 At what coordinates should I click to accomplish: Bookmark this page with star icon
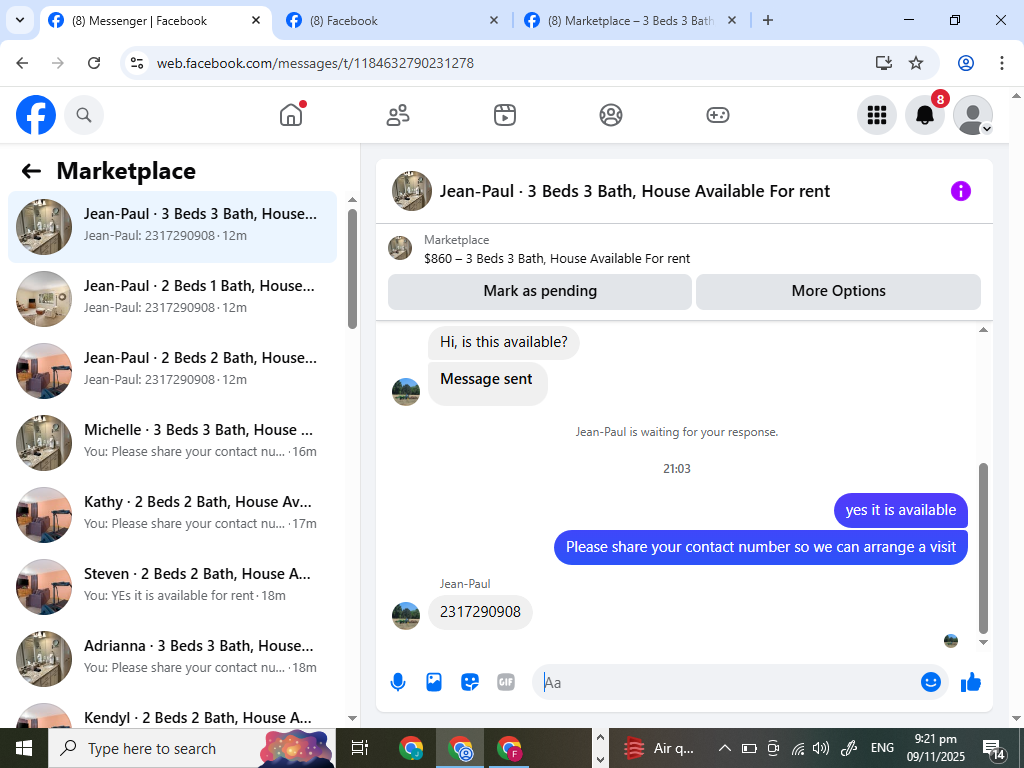pos(916,63)
